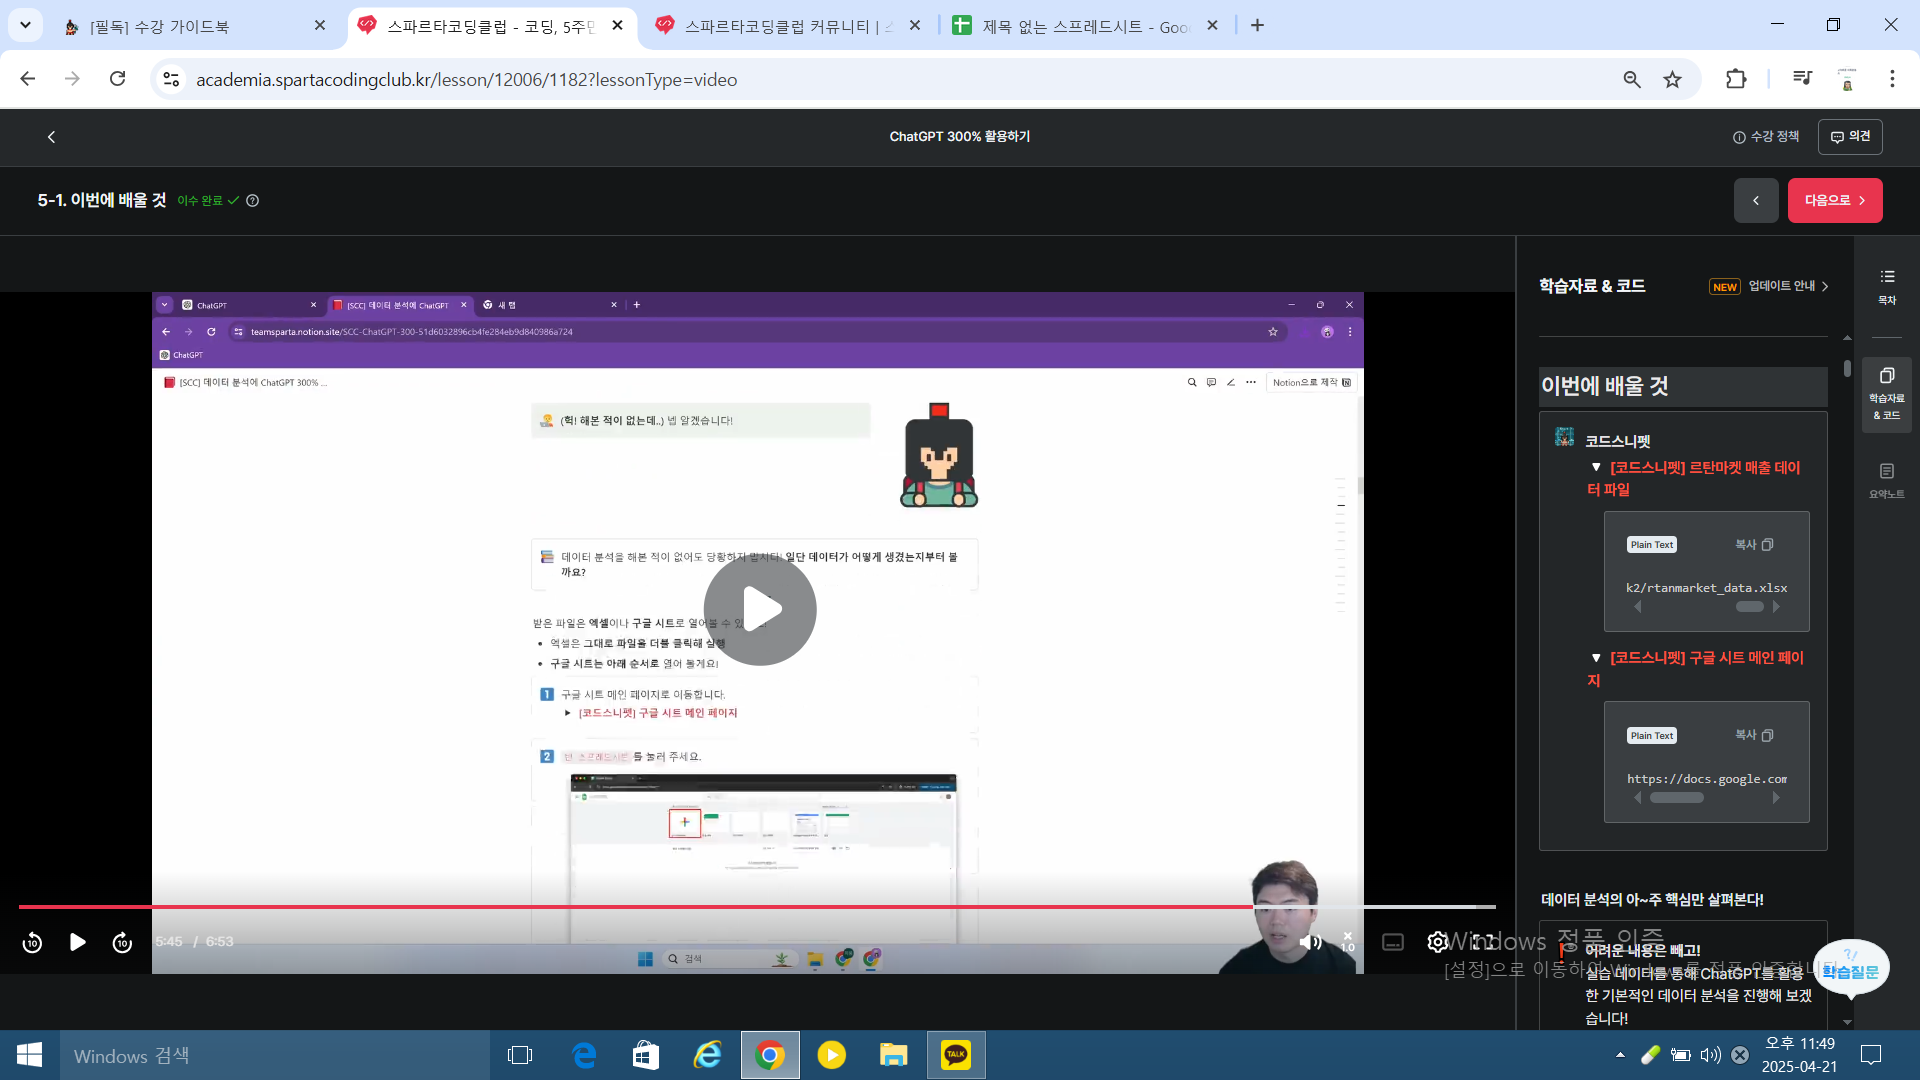Screen dimensions: 1920x1080
Task: Open 수강 정책 course policy info
Action: 1766,137
